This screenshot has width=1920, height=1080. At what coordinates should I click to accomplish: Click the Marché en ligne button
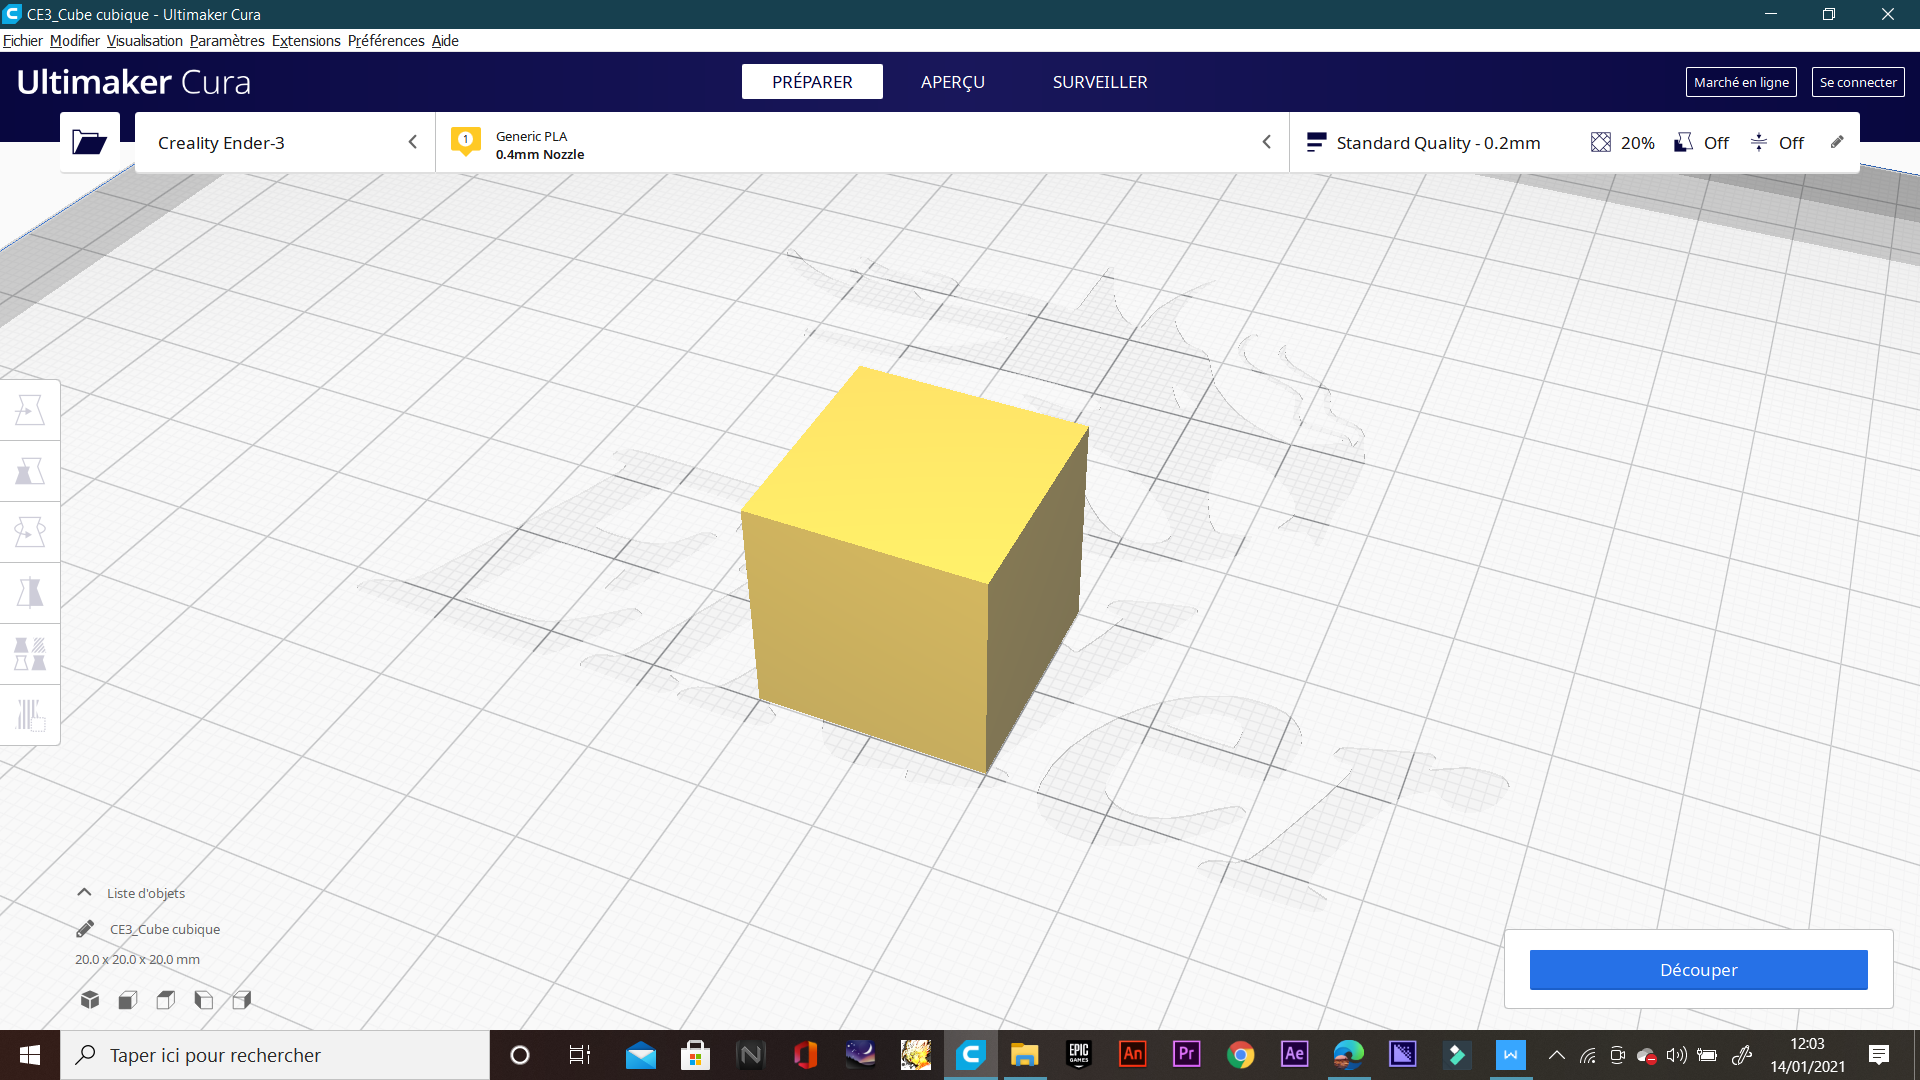(x=1740, y=82)
